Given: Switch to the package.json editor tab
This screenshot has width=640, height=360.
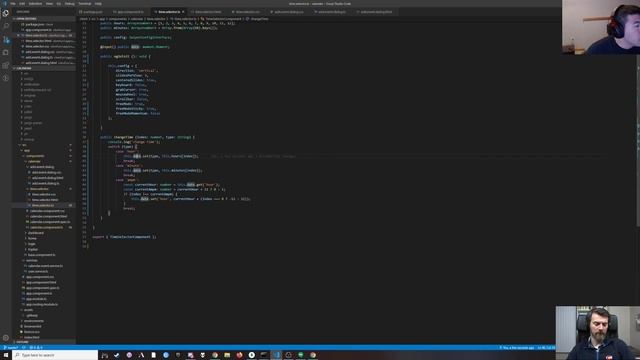Looking at the screenshot, I should 93,12.
